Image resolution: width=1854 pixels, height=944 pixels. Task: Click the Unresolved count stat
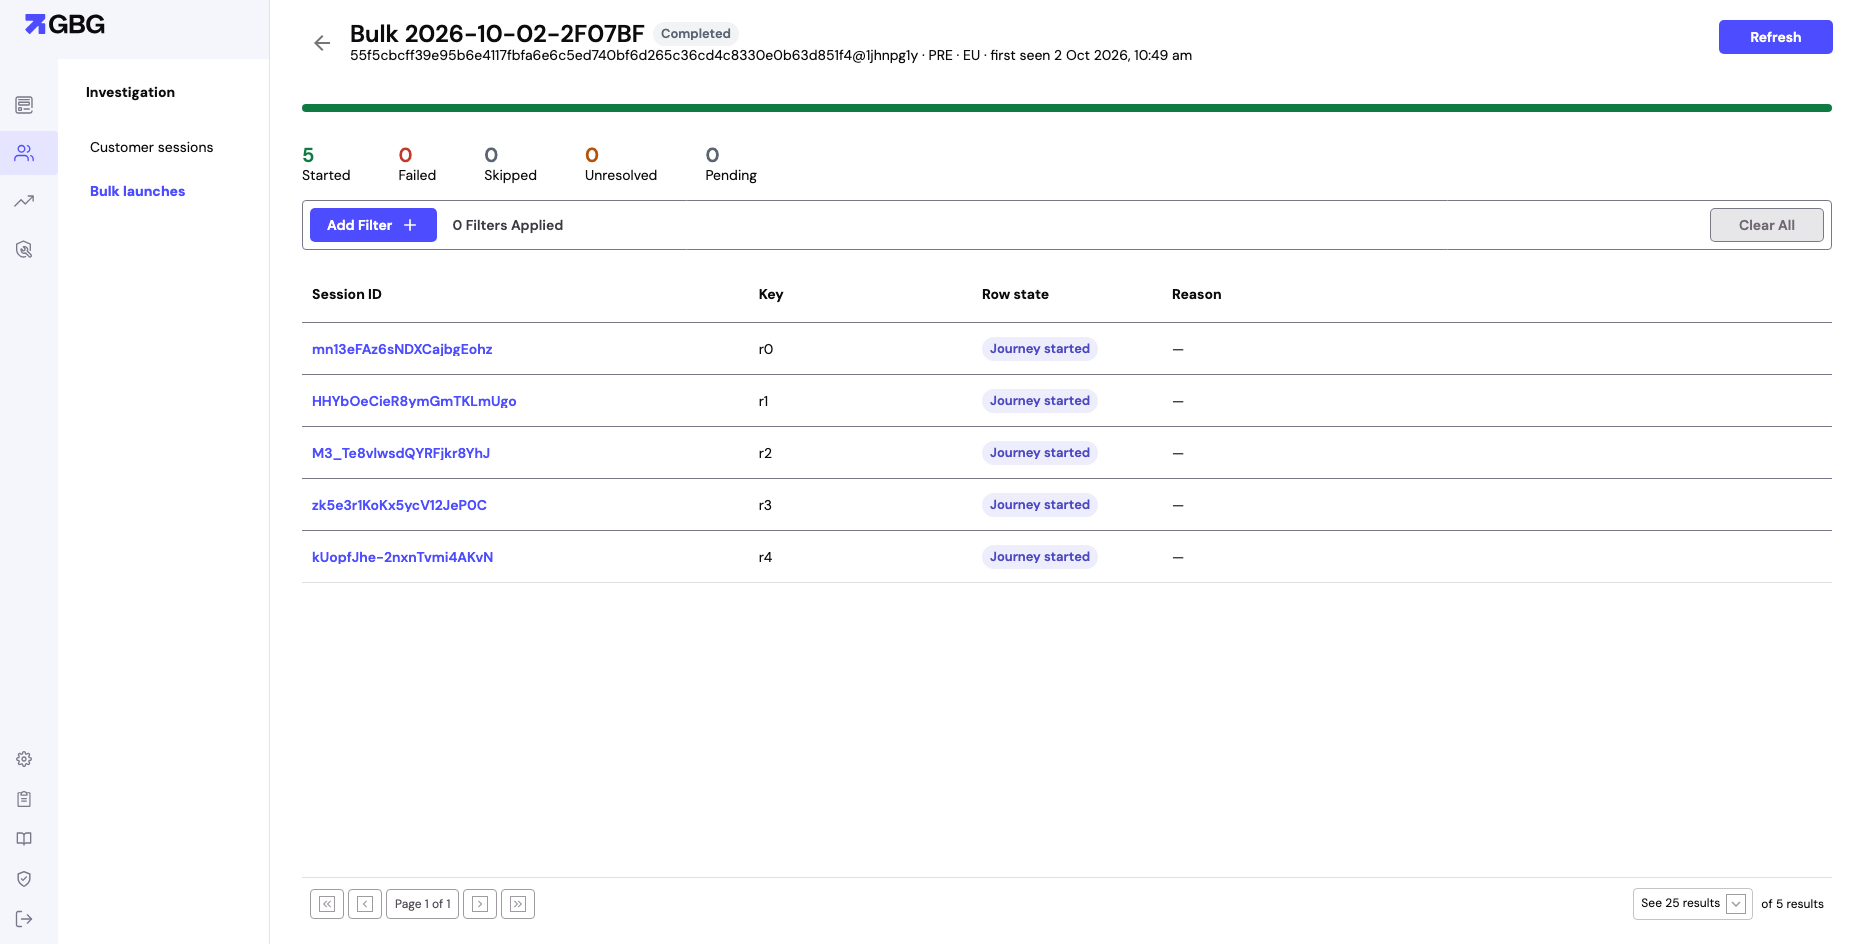click(x=621, y=164)
